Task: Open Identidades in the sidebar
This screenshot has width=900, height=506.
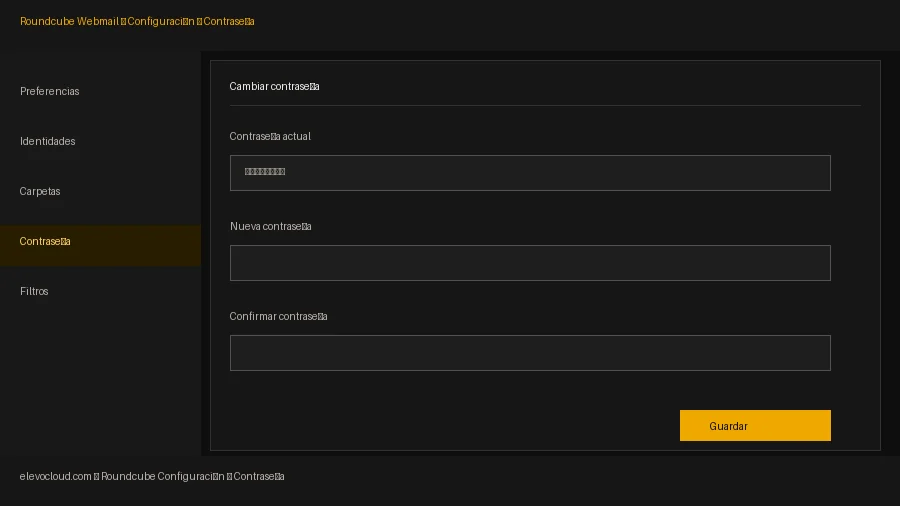Action: tap(47, 141)
